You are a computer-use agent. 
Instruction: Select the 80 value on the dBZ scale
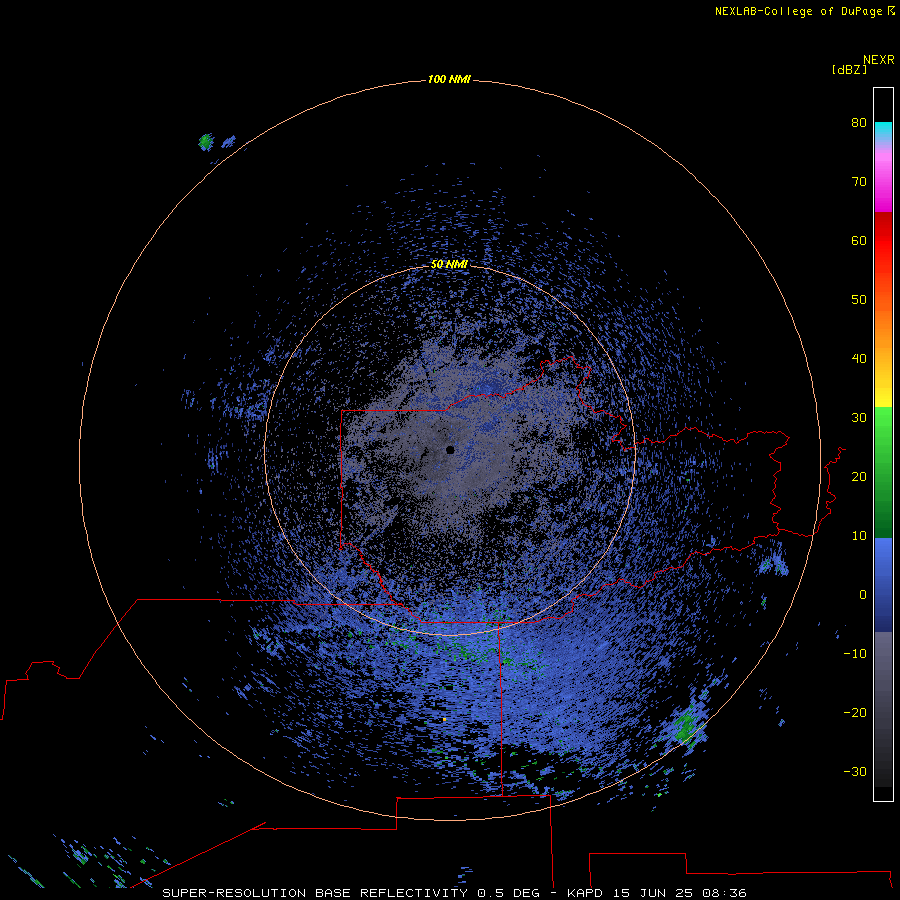(859, 122)
